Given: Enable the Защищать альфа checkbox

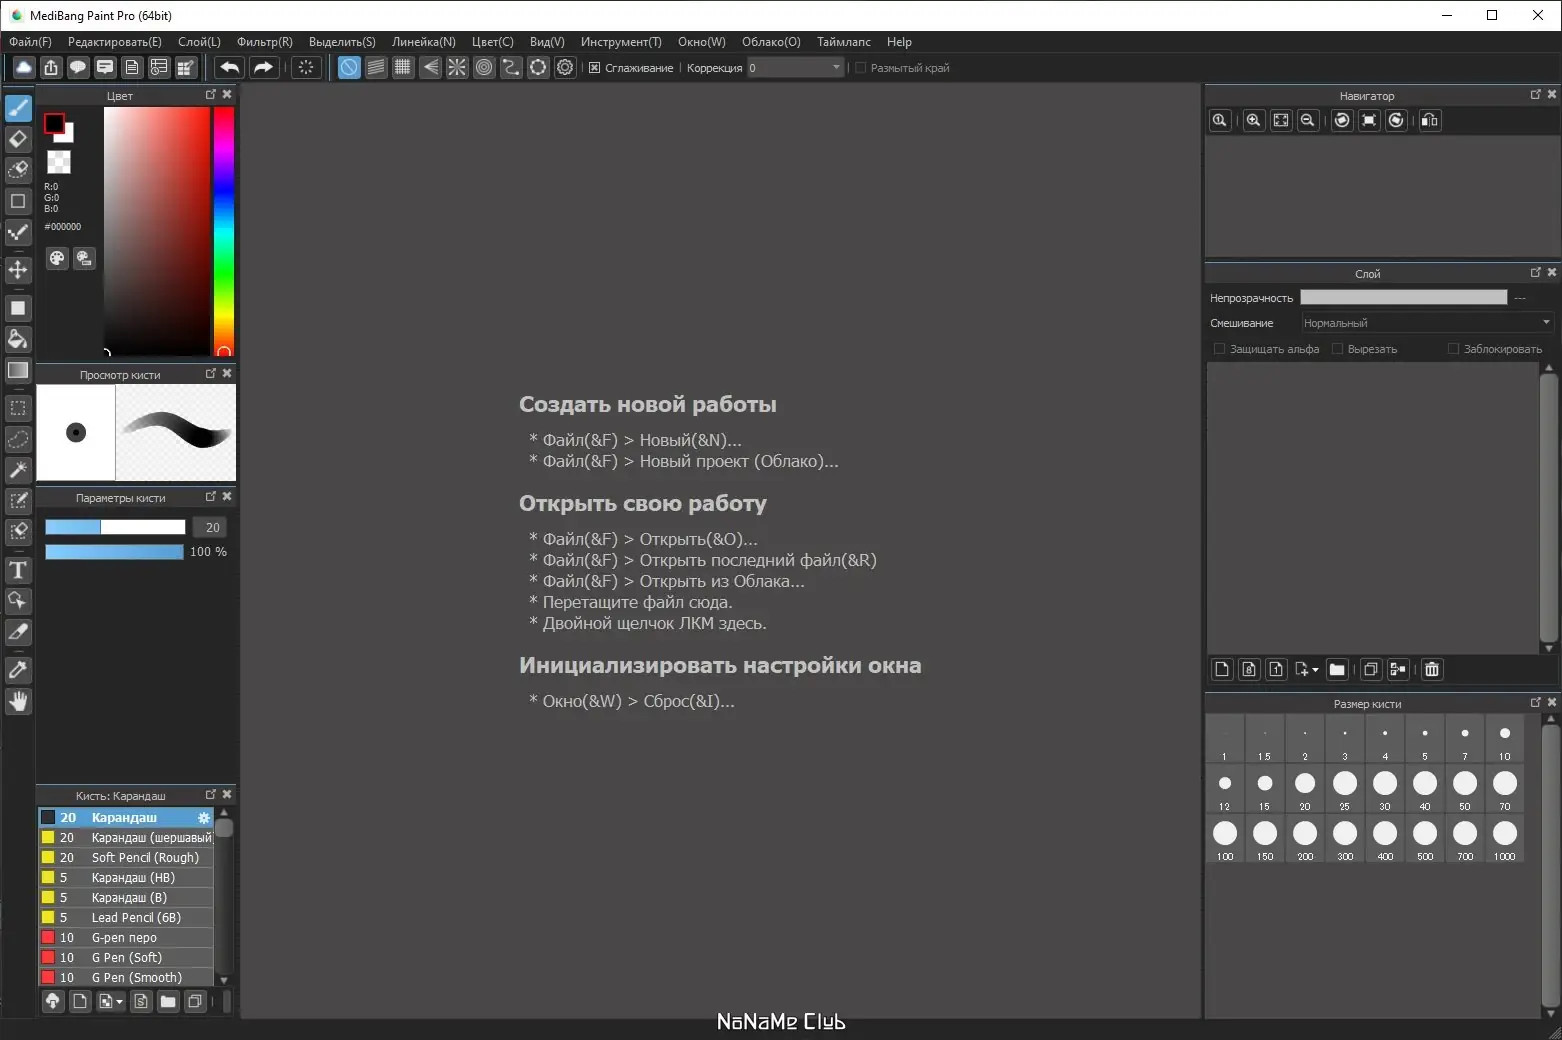Looking at the screenshot, I should (1219, 349).
